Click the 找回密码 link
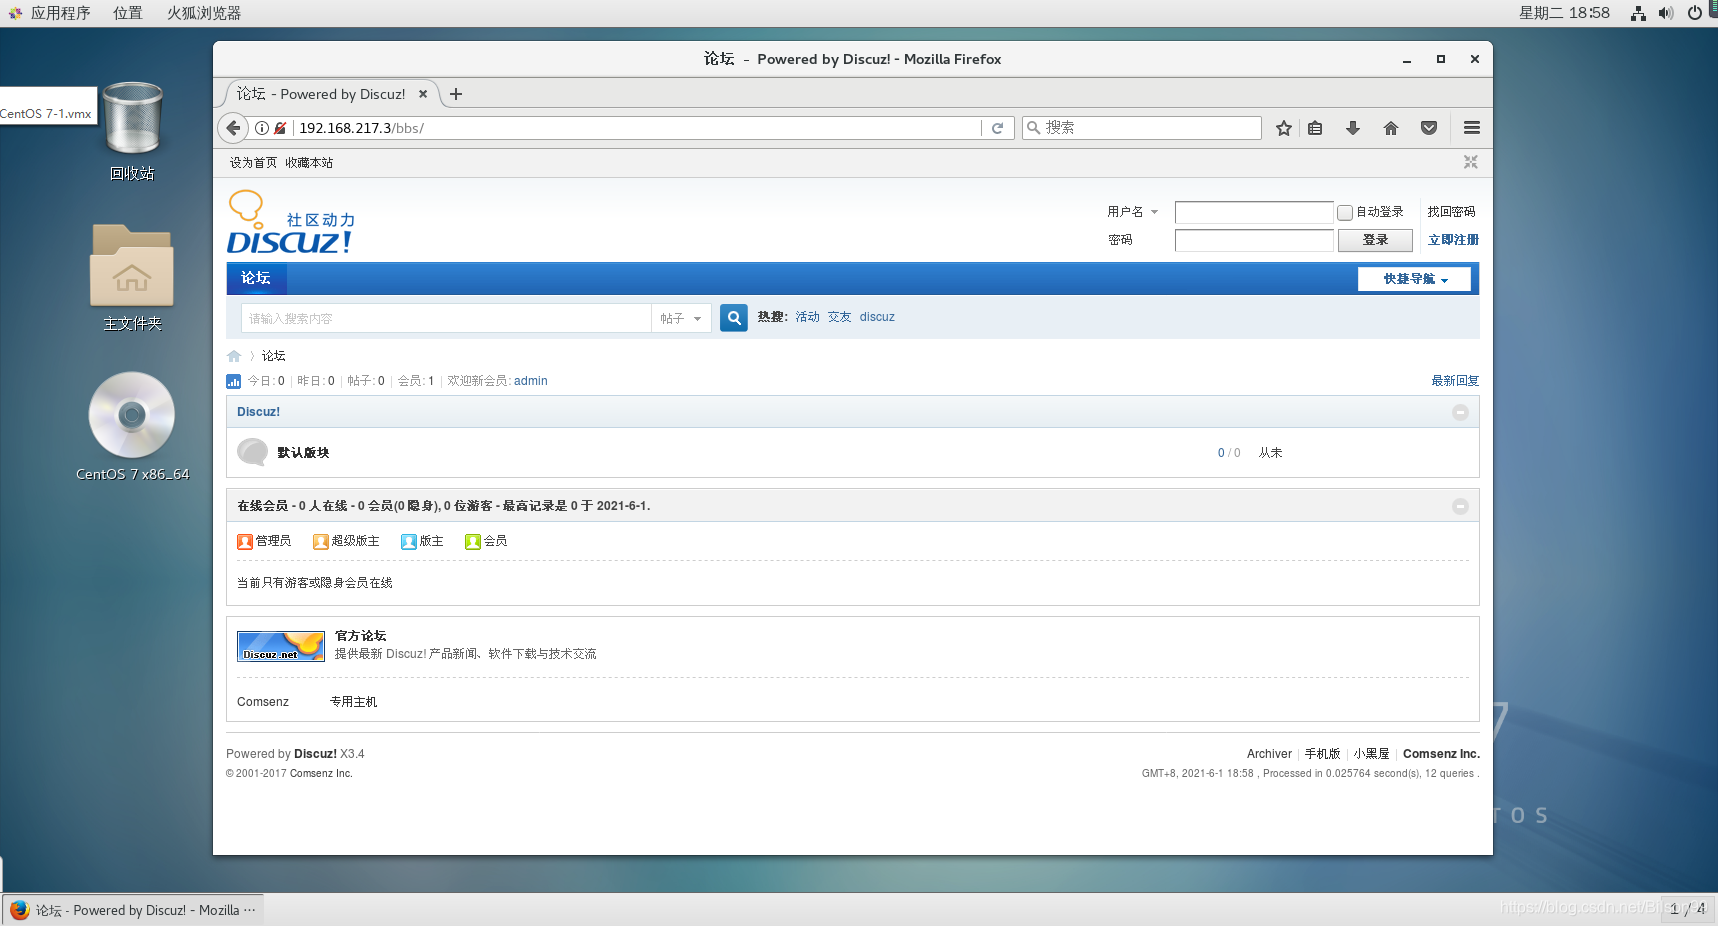The width and height of the screenshot is (1718, 926). tap(1451, 212)
